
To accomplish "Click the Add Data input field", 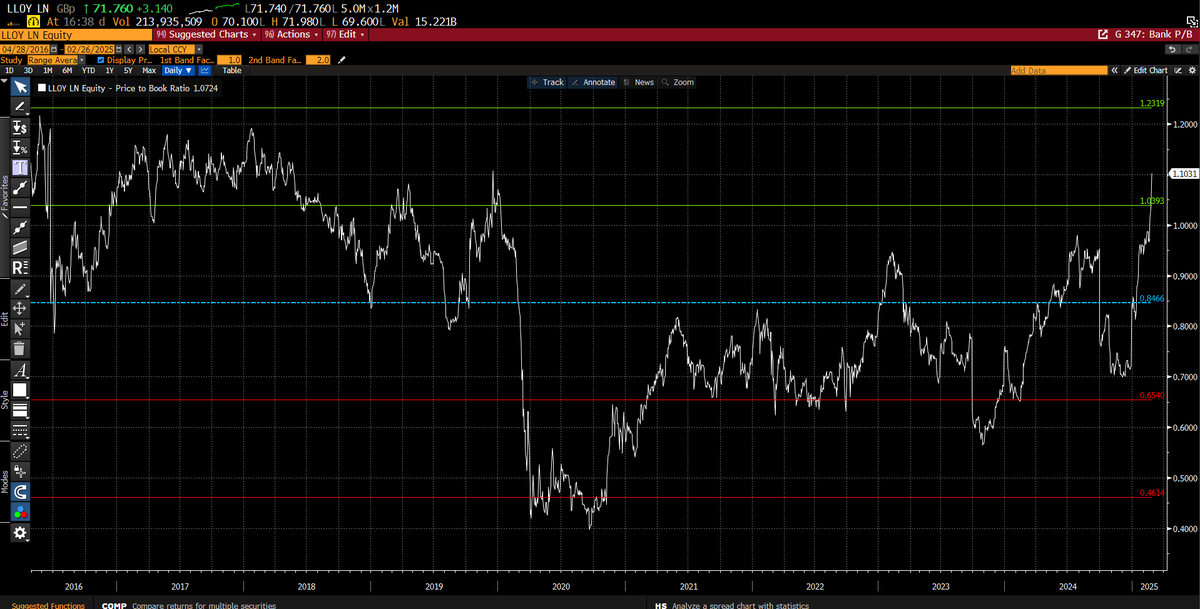I will point(1059,70).
